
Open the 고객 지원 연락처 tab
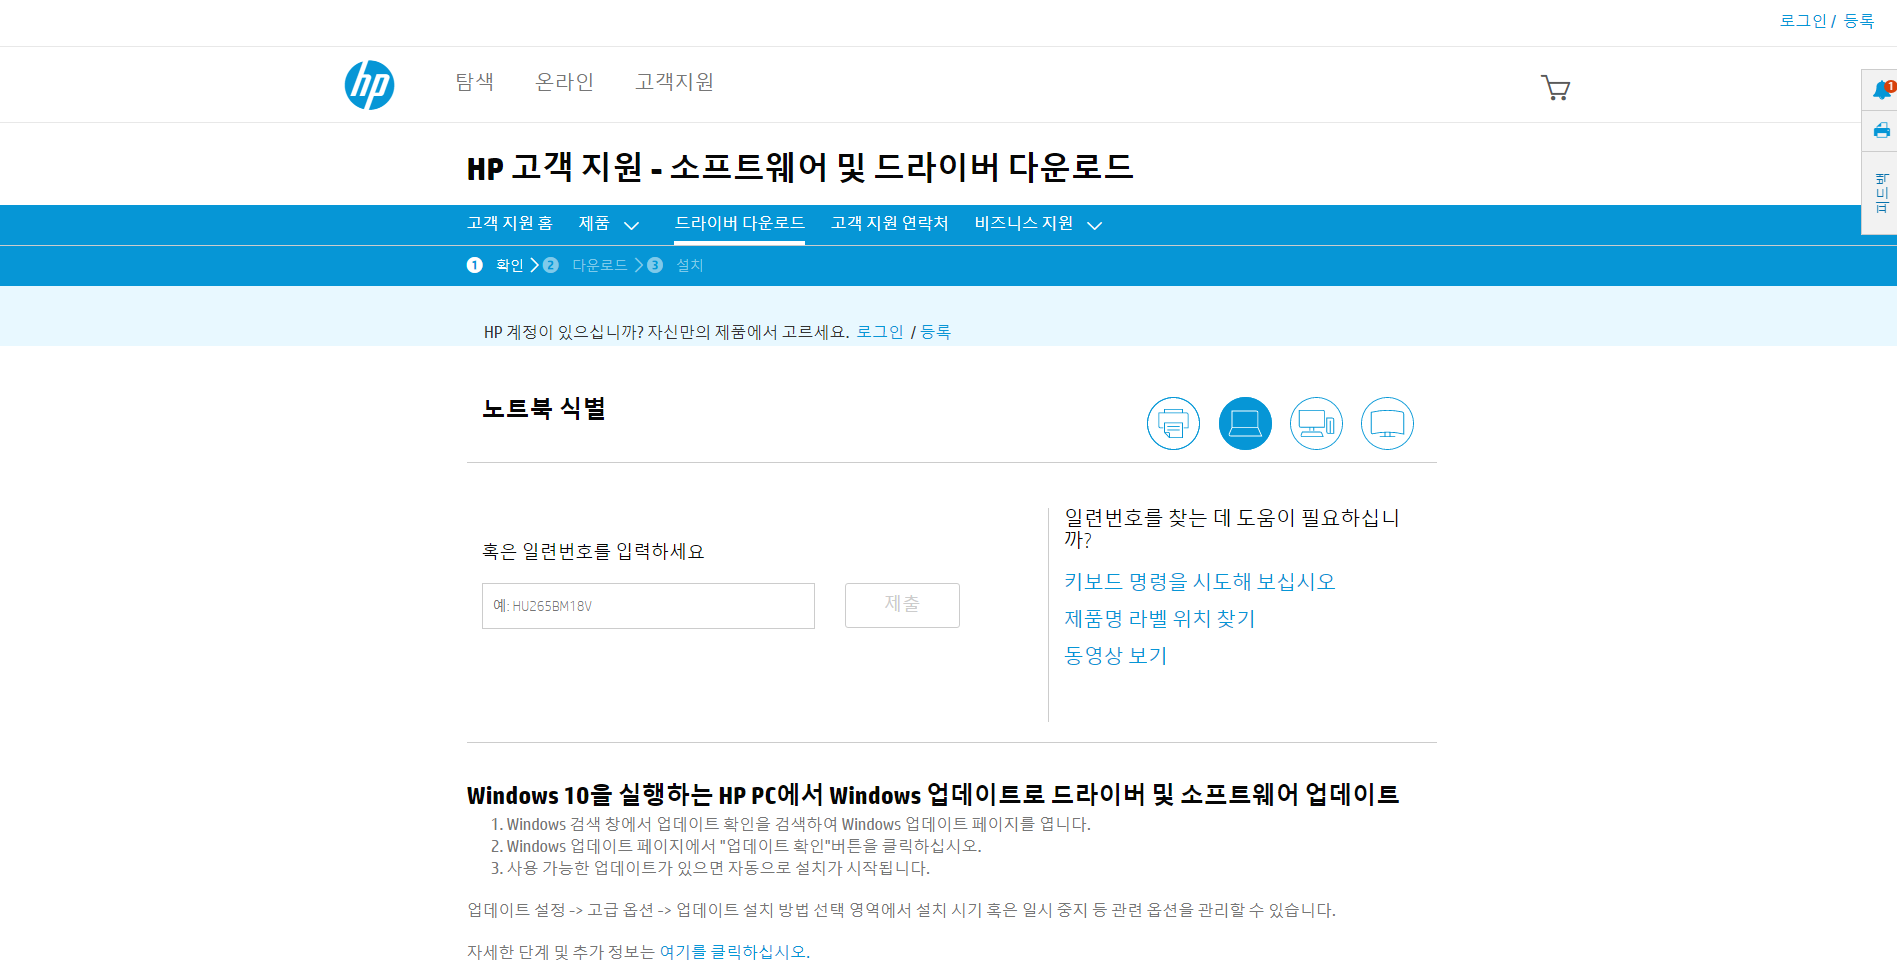coord(890,223)
